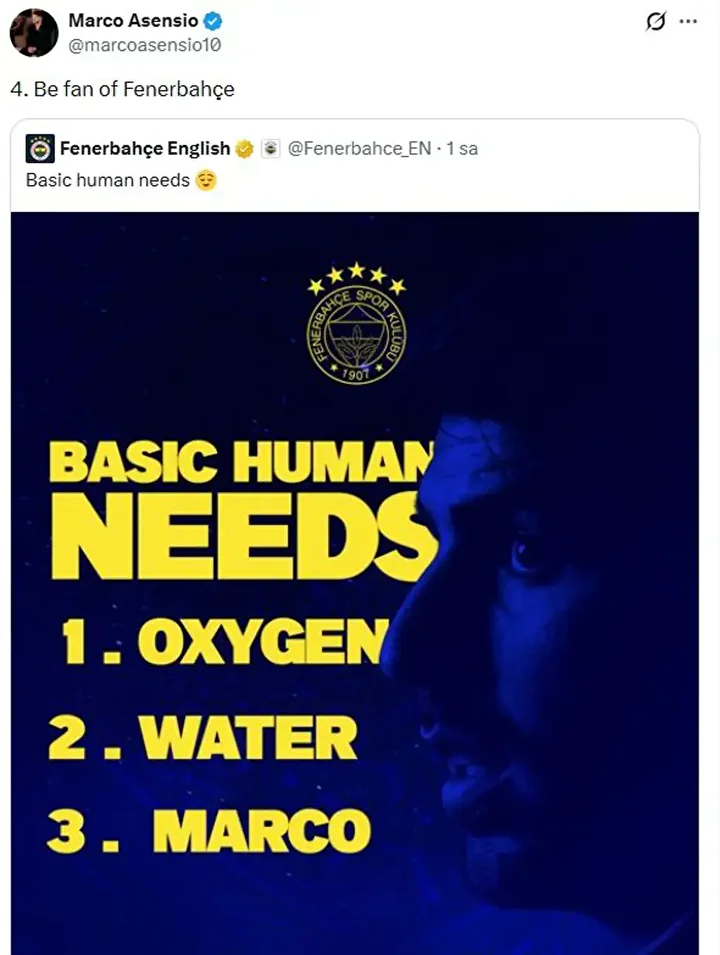720x955 pixels.
Task: Click the blue verified badge
Action: pos(215,21)
